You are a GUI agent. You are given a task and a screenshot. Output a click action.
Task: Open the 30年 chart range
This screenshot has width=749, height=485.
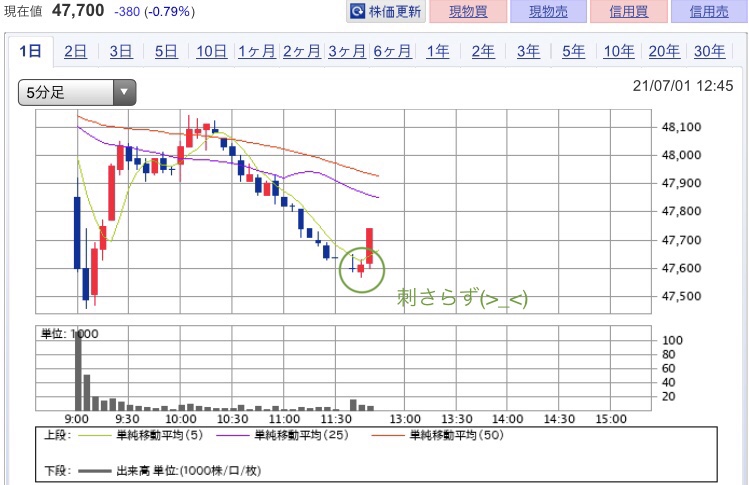tap(709, 51)
